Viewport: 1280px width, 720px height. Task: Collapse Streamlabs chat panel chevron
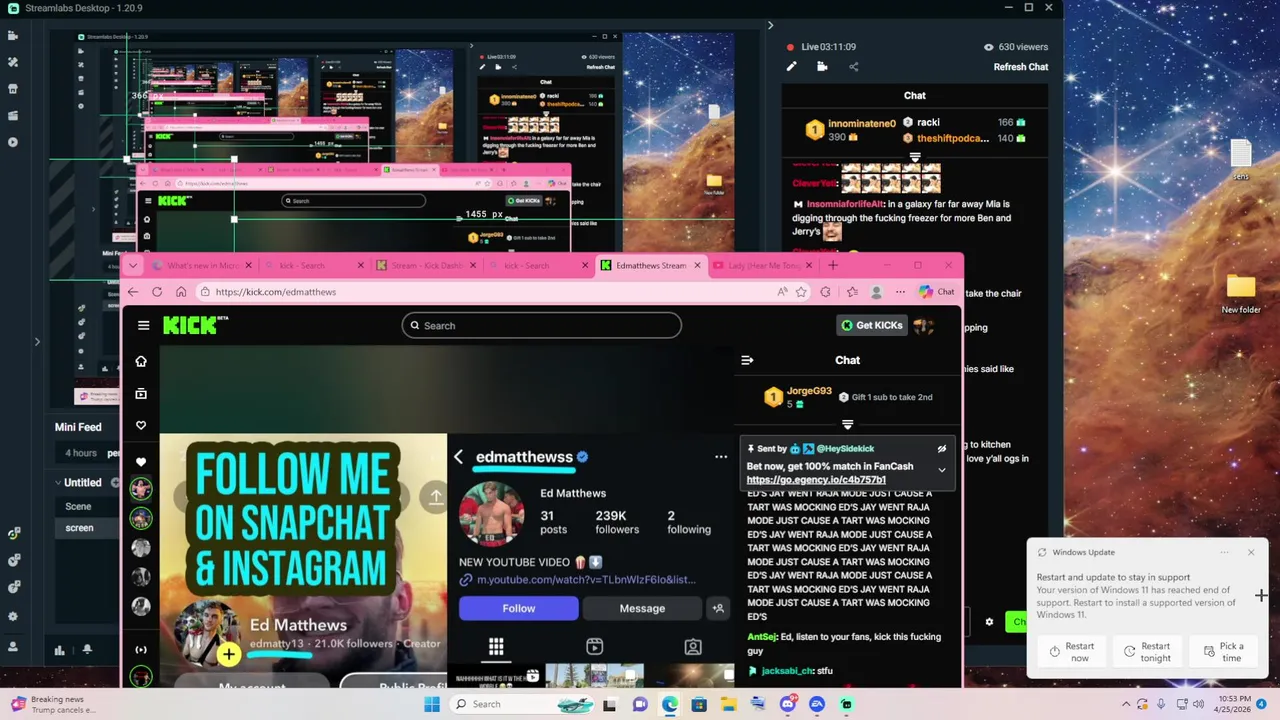(x=770, y=26)
